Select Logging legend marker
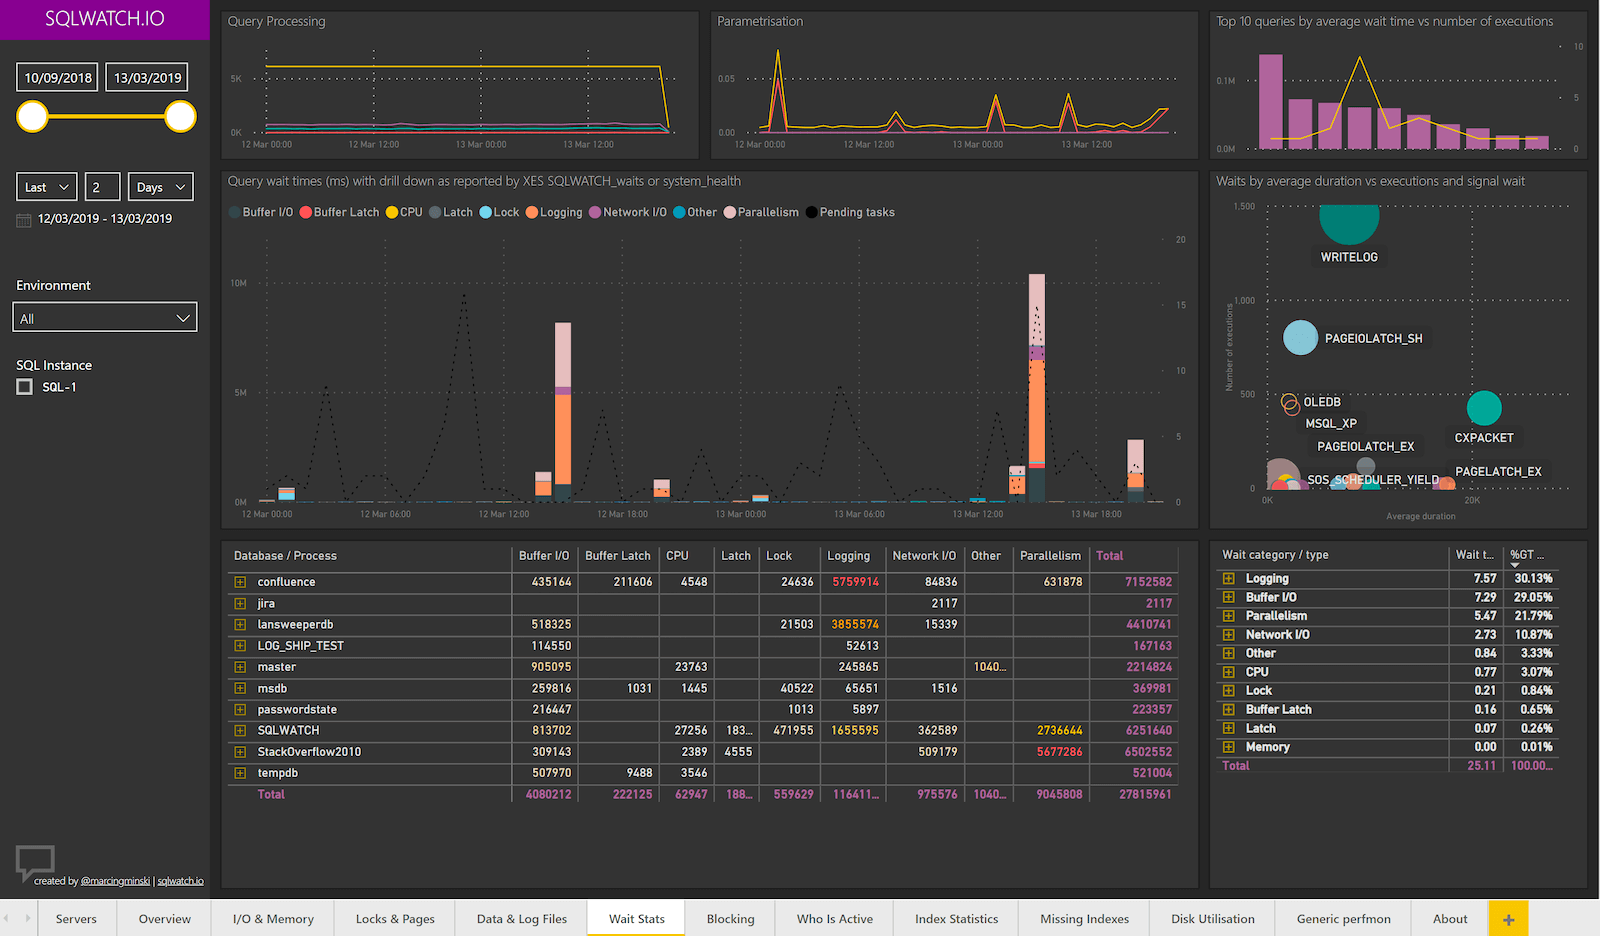Image resolution: width=1600 pixels, height=936 pixels. point(532,212)
